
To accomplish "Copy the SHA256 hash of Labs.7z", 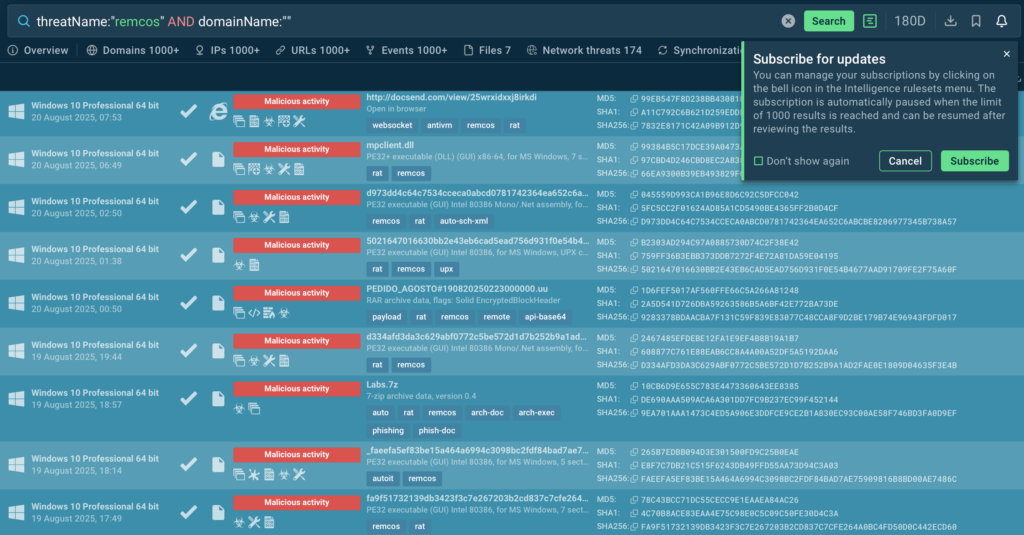I will click(634, 413).
